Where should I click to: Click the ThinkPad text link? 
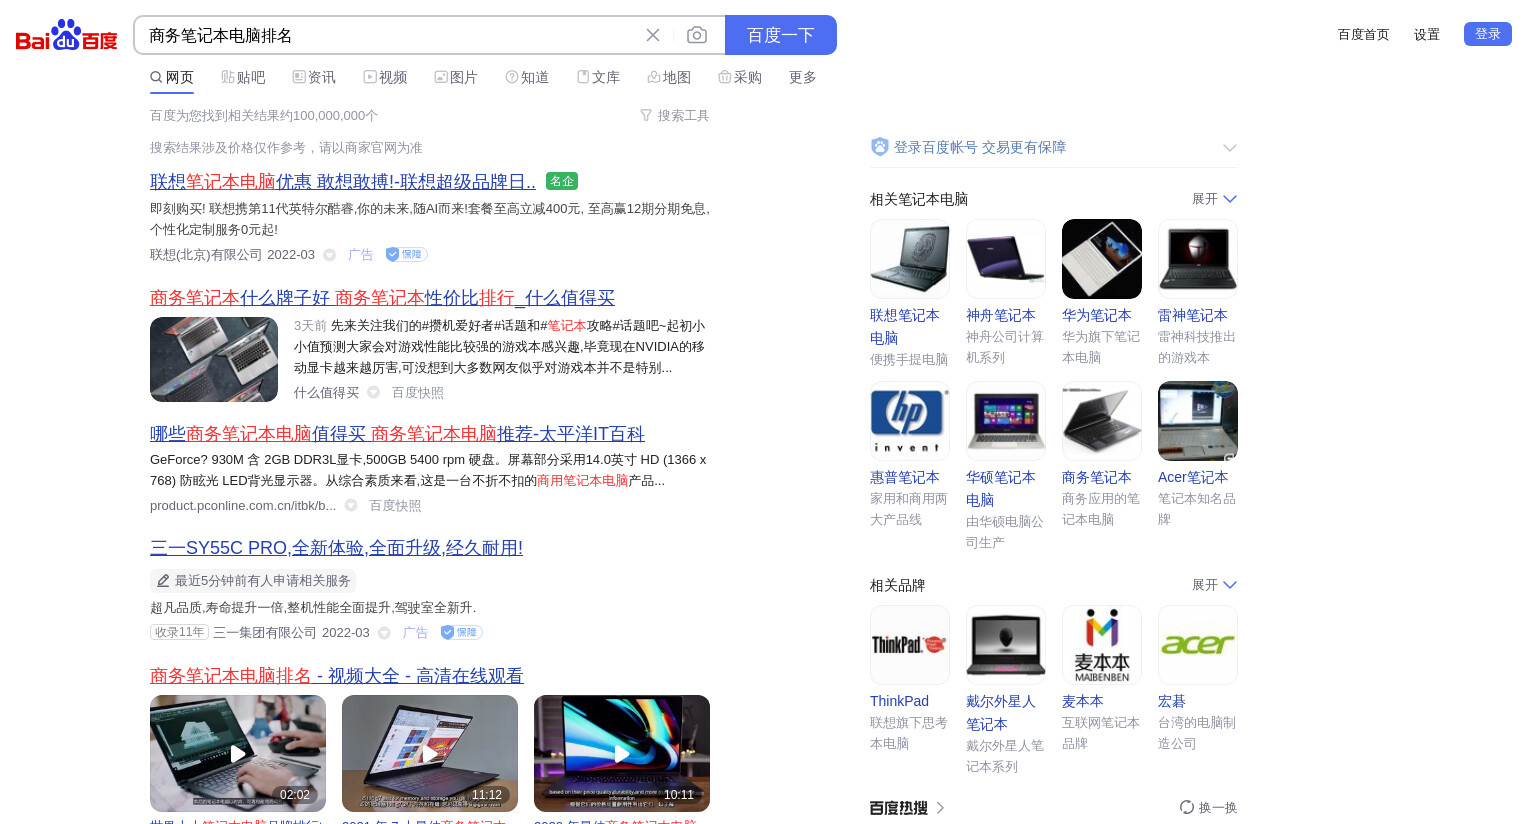pos(899,701)
